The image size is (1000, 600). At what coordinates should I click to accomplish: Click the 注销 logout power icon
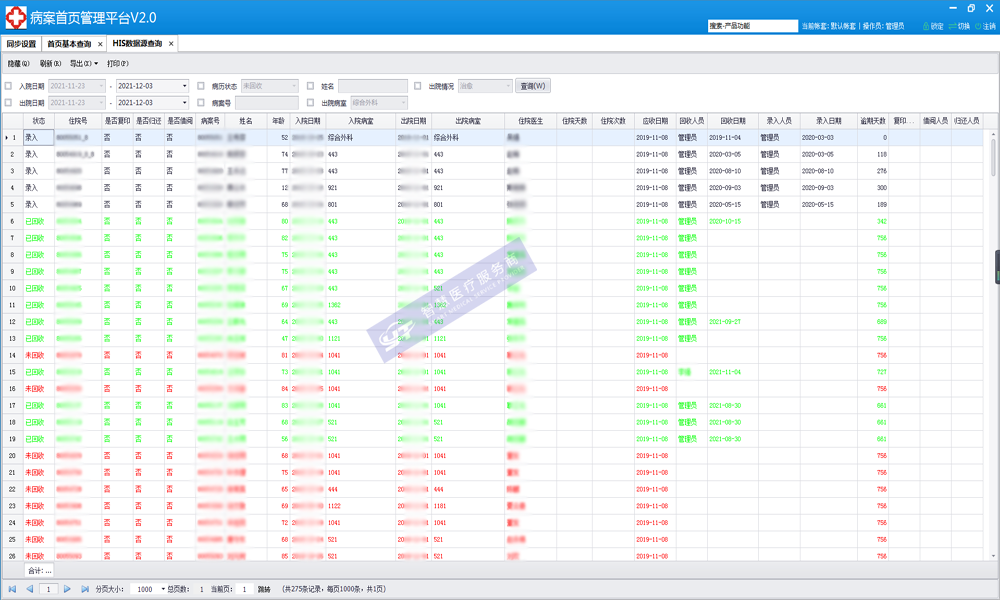coord(977,26)
